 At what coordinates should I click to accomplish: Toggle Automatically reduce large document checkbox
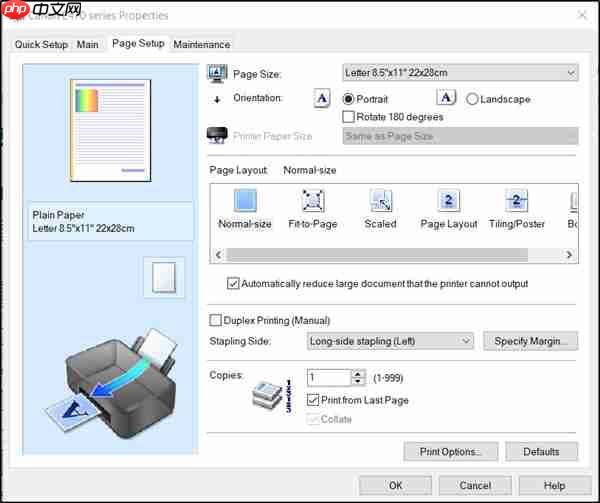coord(233,283)
